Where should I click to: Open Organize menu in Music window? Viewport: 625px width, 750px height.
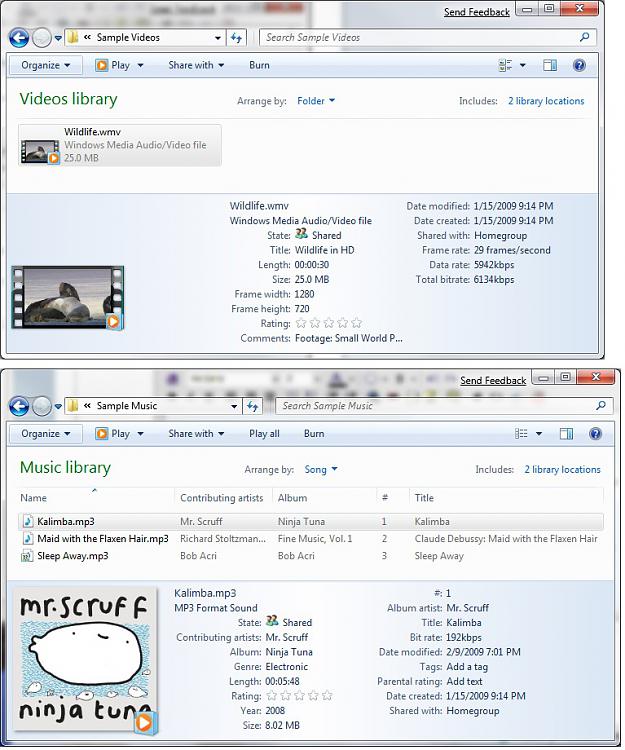(45, 433)
